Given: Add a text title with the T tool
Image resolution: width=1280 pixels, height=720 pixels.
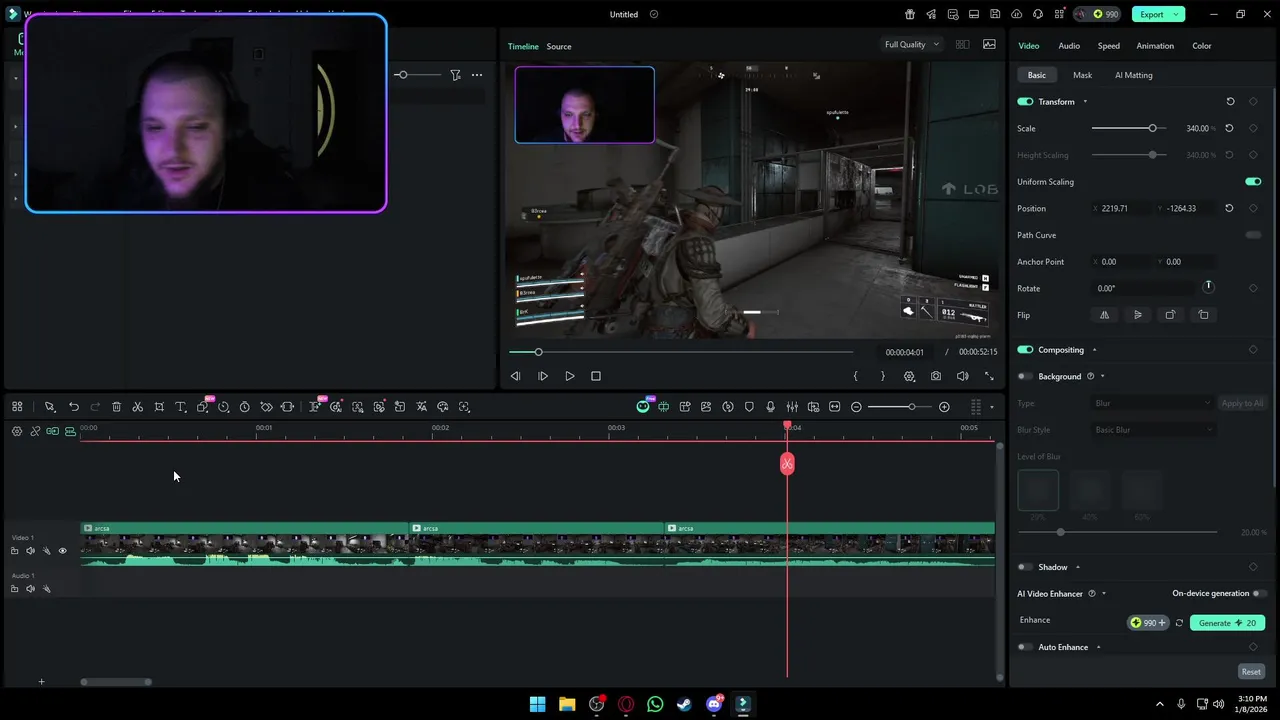Looking at the screenshot, I should 181,407.
